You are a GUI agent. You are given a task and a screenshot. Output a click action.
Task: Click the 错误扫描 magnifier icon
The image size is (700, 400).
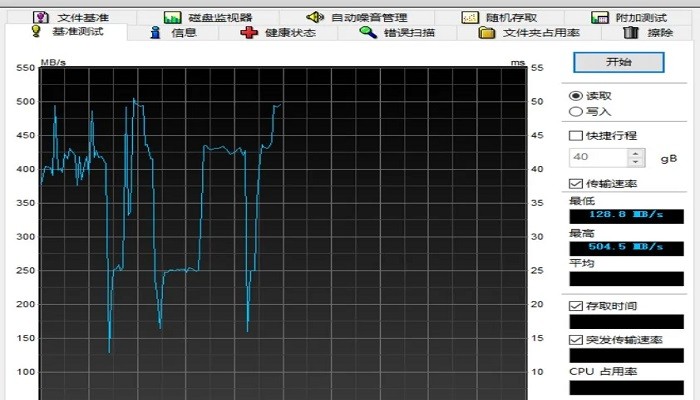click(367, 33)
